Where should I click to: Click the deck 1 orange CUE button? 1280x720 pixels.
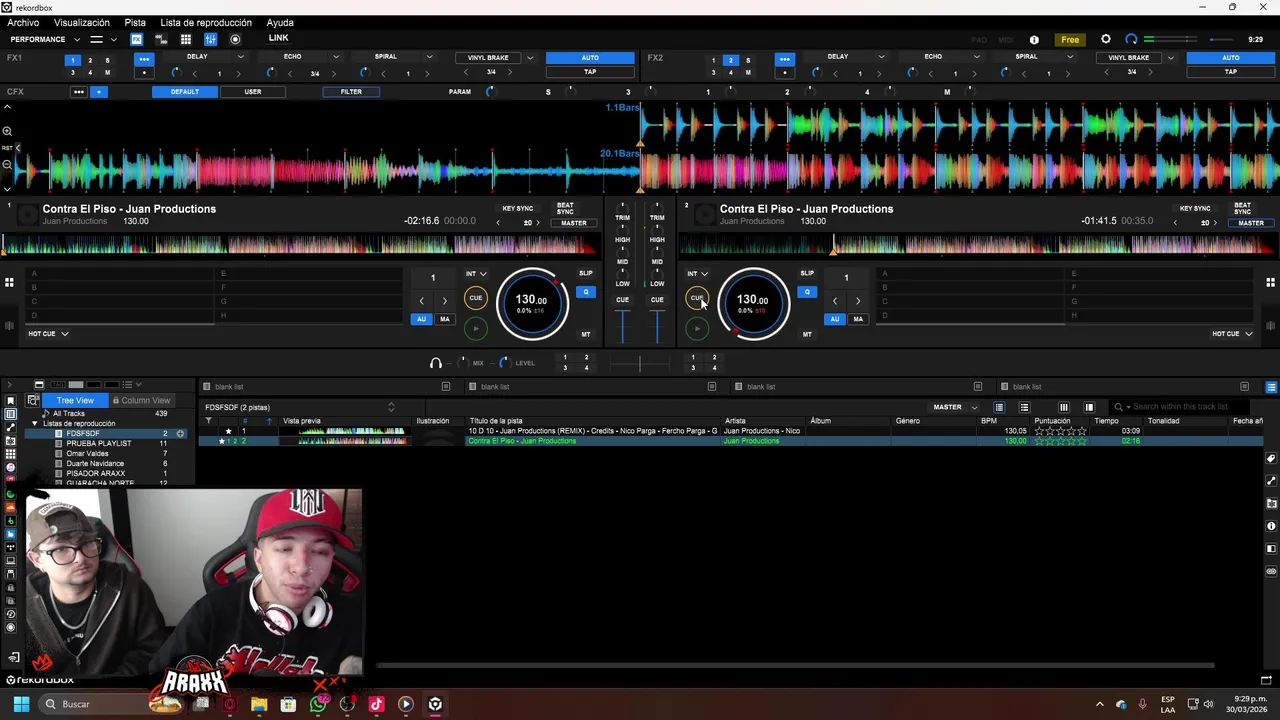pyautogui.click(x=476, y=298)
